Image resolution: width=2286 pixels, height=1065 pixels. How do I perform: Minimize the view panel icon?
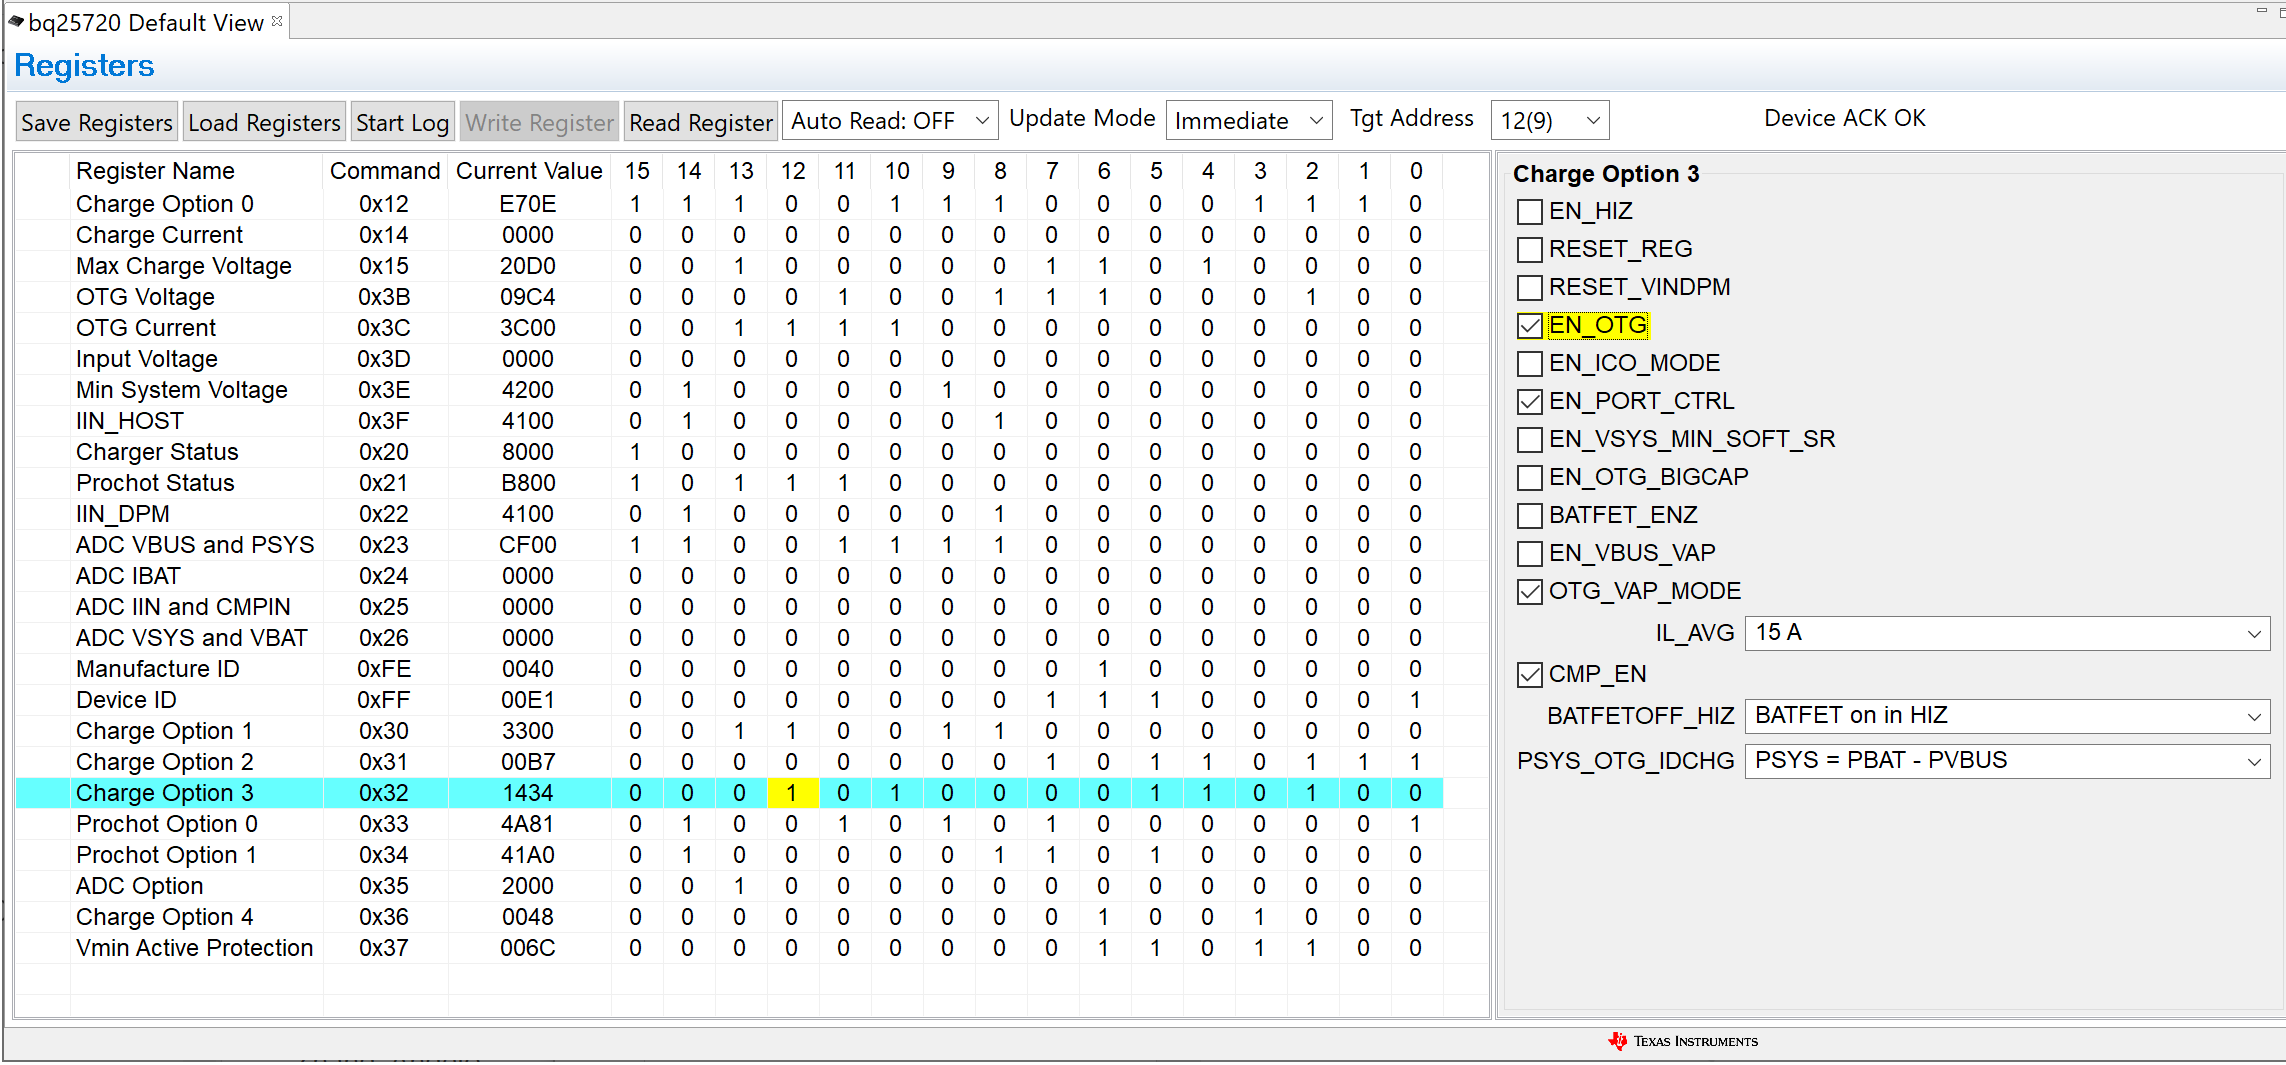pyautogui.click(x=2262, y=11)
